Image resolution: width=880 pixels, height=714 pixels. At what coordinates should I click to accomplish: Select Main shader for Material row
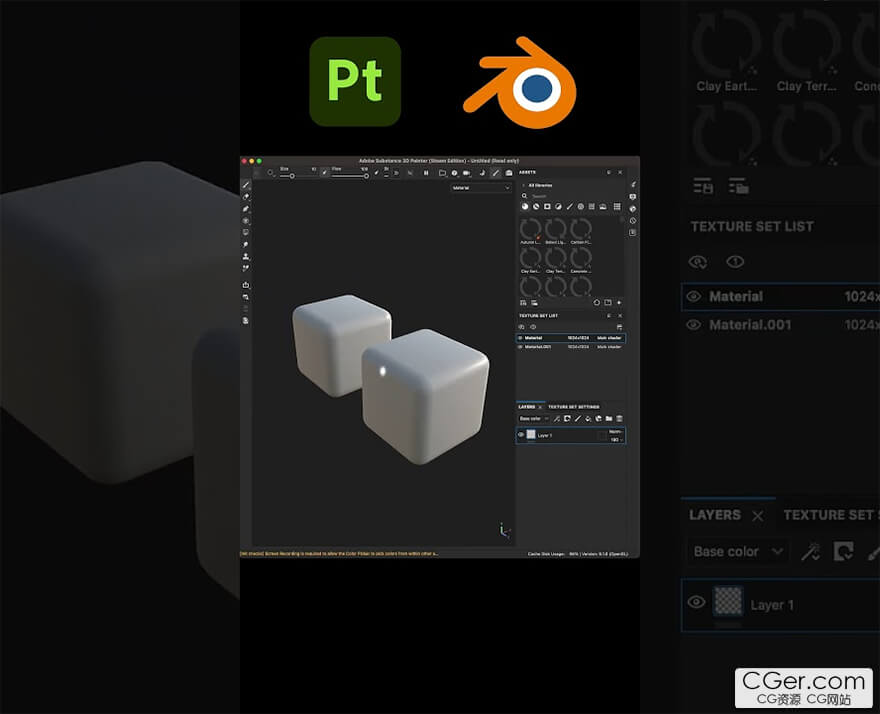tap(609, 338)
